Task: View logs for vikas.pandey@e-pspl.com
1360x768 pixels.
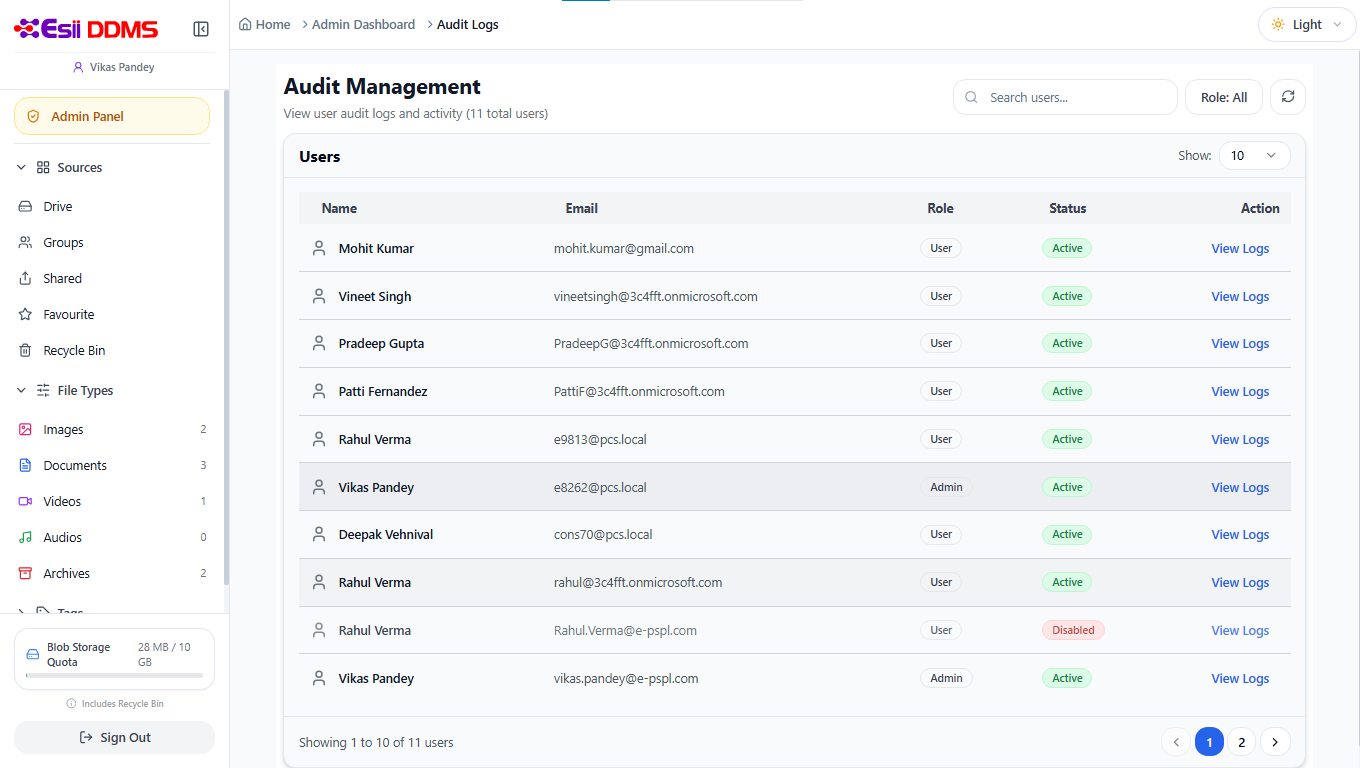Action: [x=1240, y=679]
